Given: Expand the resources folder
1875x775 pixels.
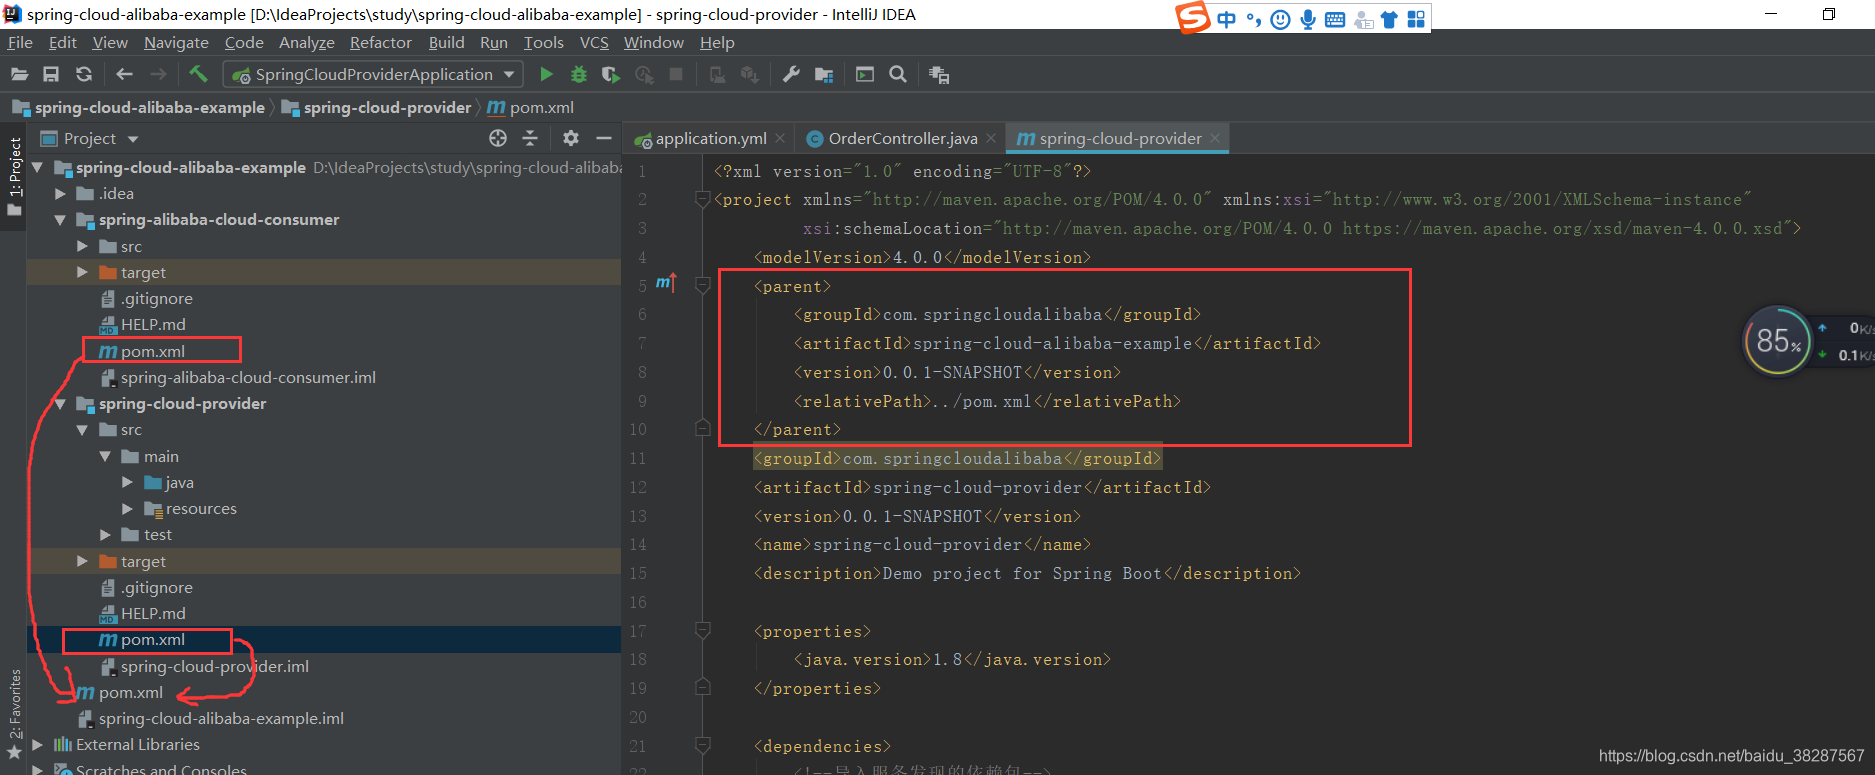Looking at the screenshot, I should click(x=127, y=508).
